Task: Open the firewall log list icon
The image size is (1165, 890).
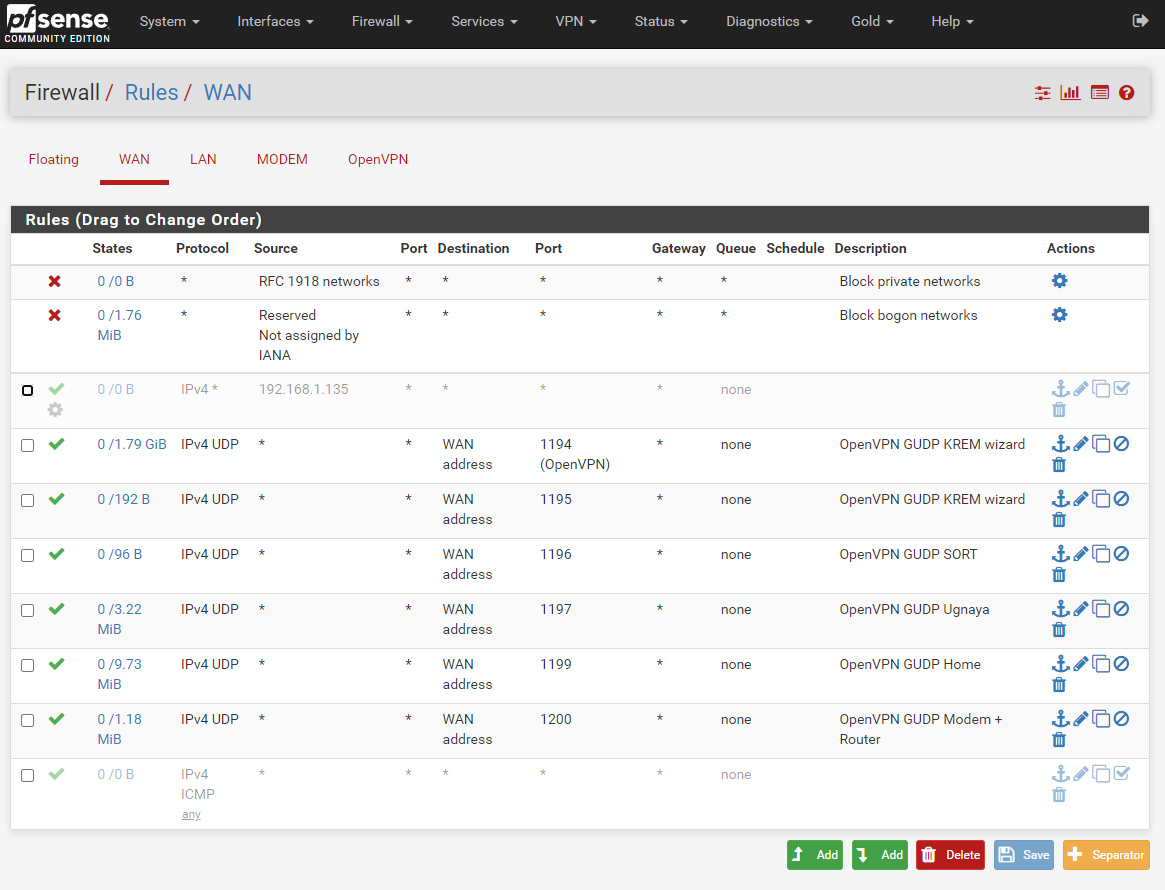Action: coord(1100,93)
